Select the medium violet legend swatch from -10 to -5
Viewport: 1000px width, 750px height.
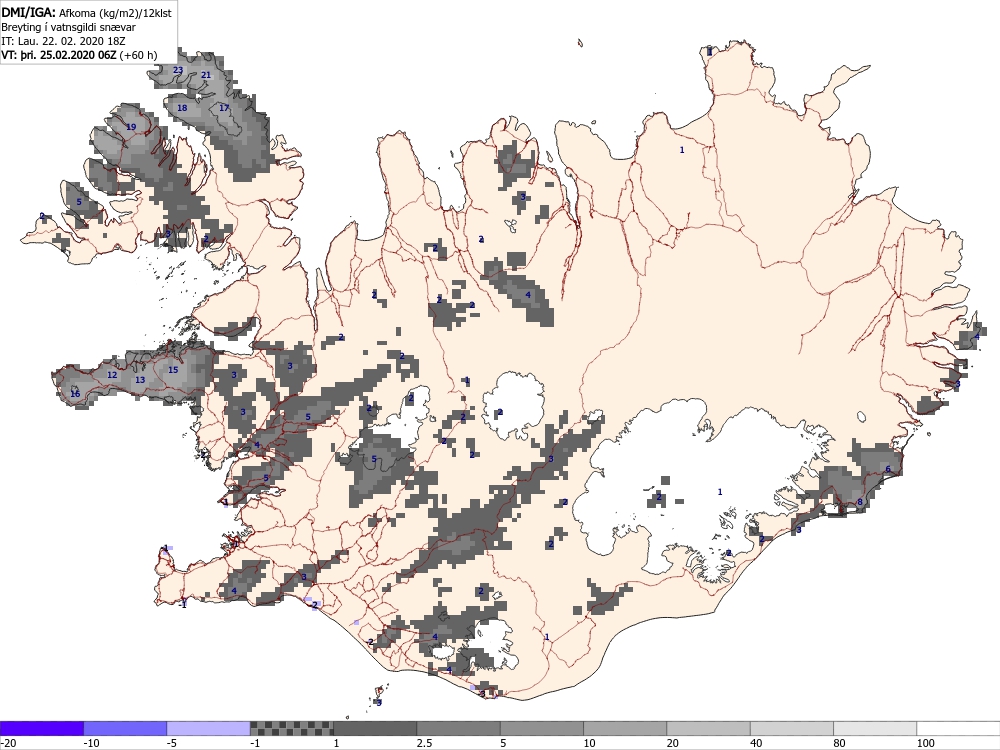pos(125,728)
